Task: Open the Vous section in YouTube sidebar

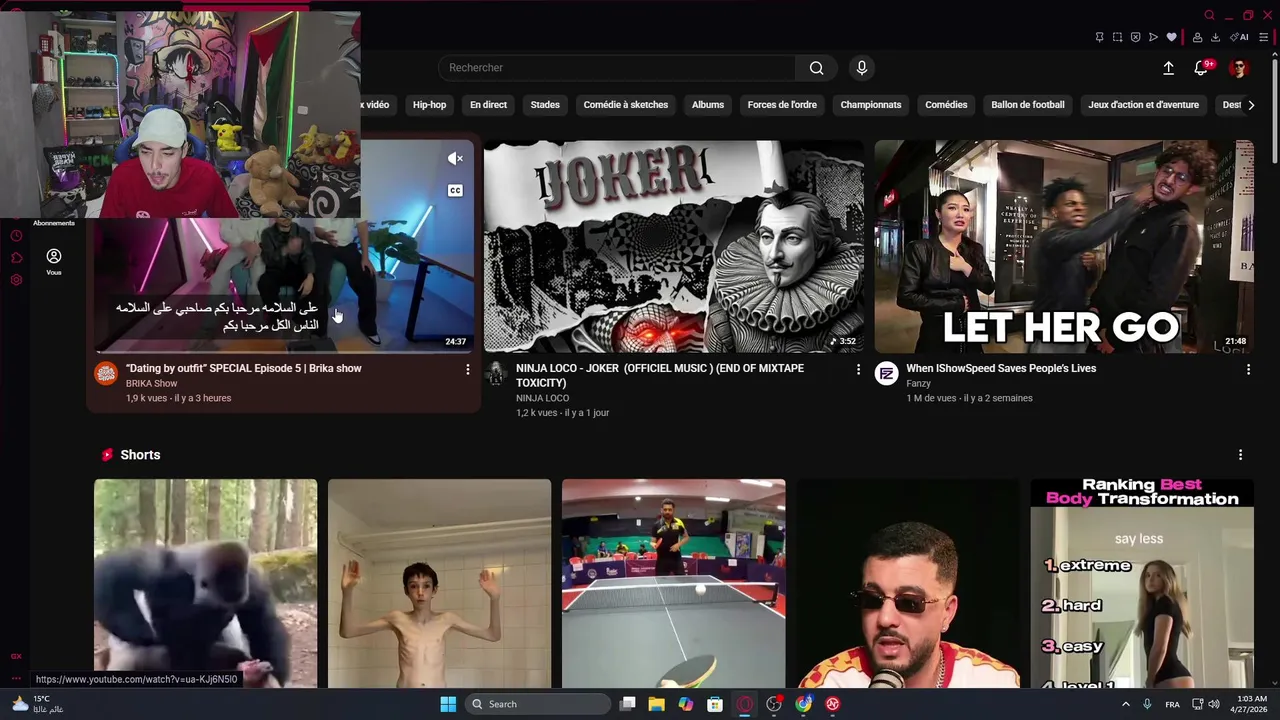Action: (x=54, y=262)
